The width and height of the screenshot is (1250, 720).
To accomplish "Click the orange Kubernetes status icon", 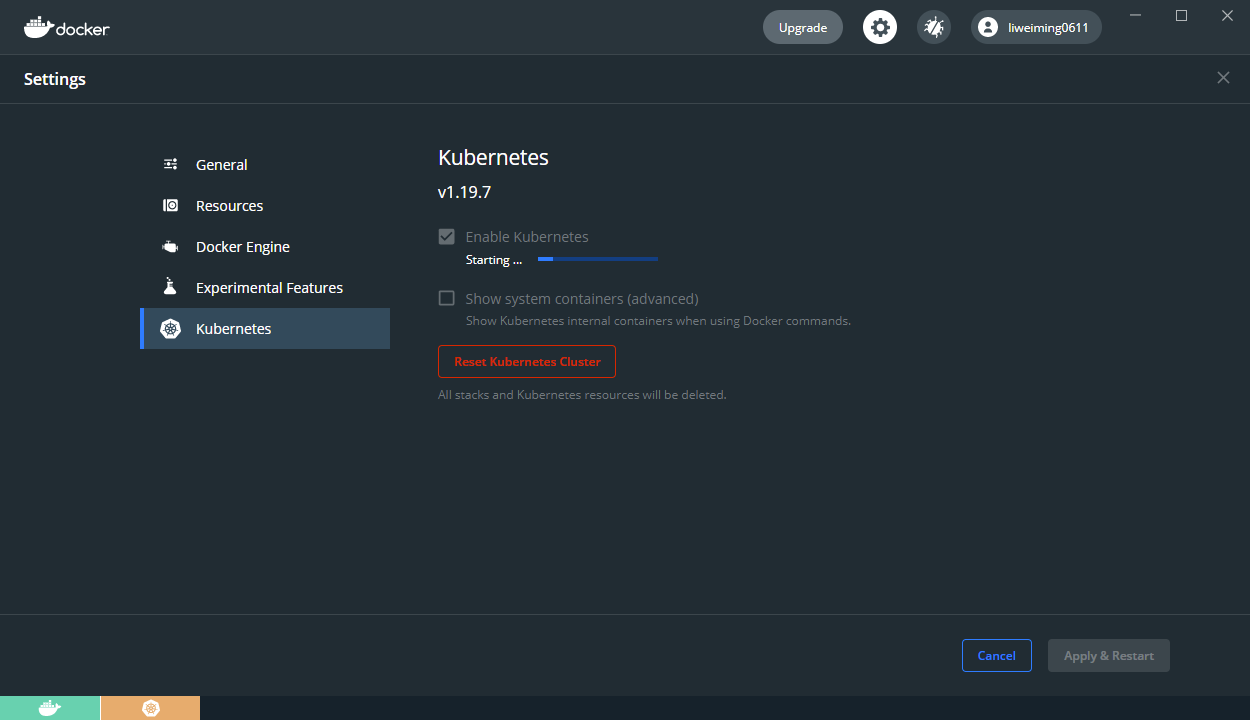I will pos(150,708).
